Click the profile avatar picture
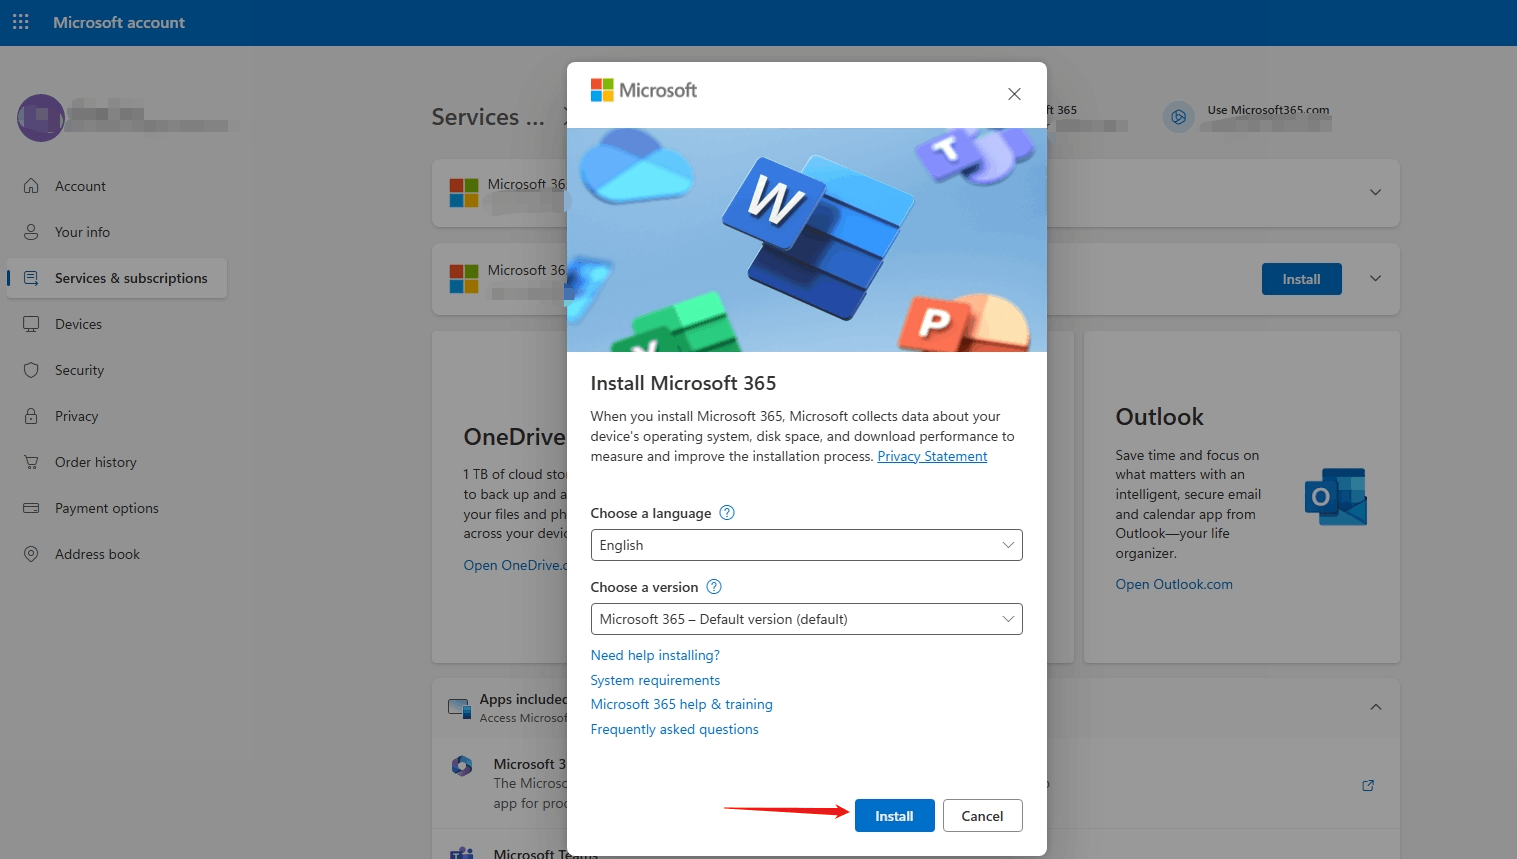This screenshot has width=1517, height=859. (x=40, y=117)
